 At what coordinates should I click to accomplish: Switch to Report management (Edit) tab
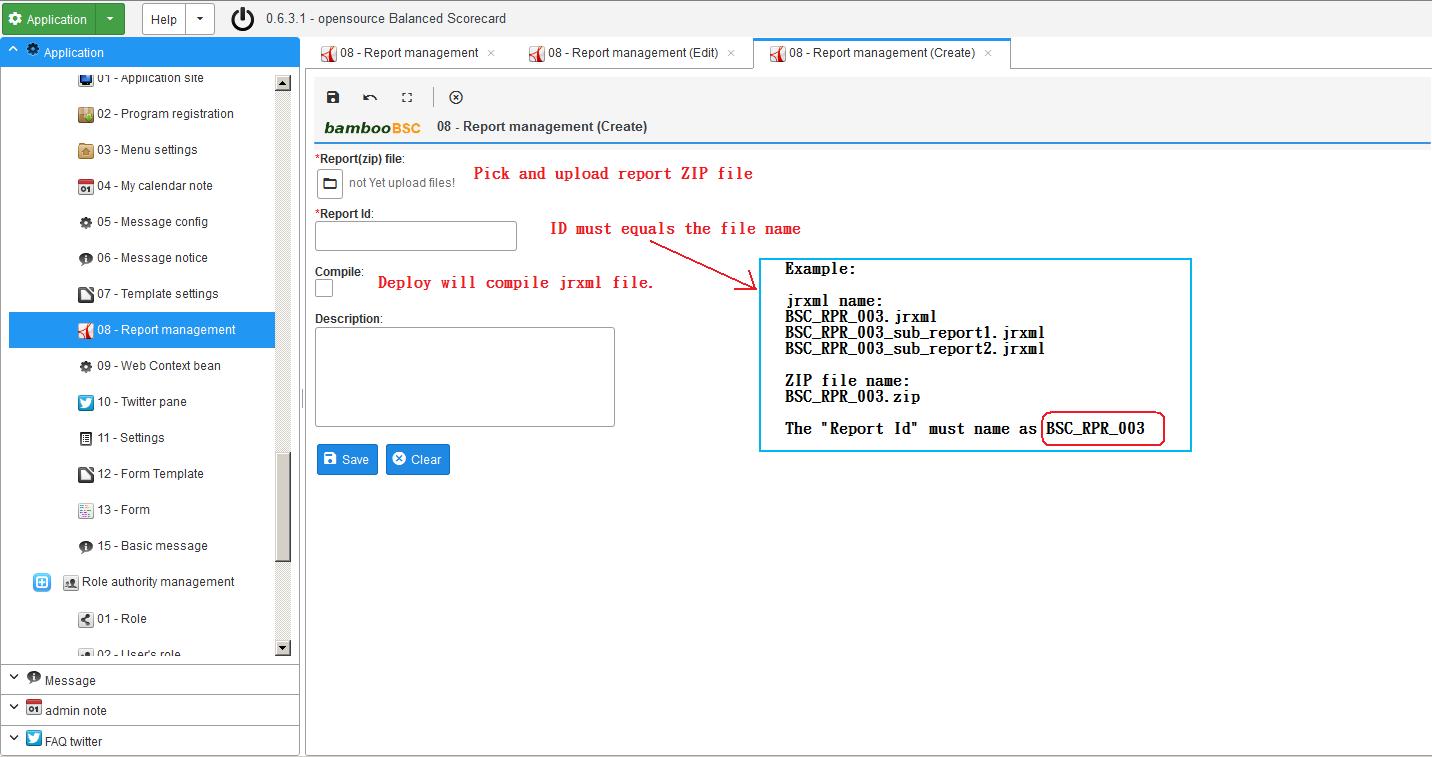point(632,53)
